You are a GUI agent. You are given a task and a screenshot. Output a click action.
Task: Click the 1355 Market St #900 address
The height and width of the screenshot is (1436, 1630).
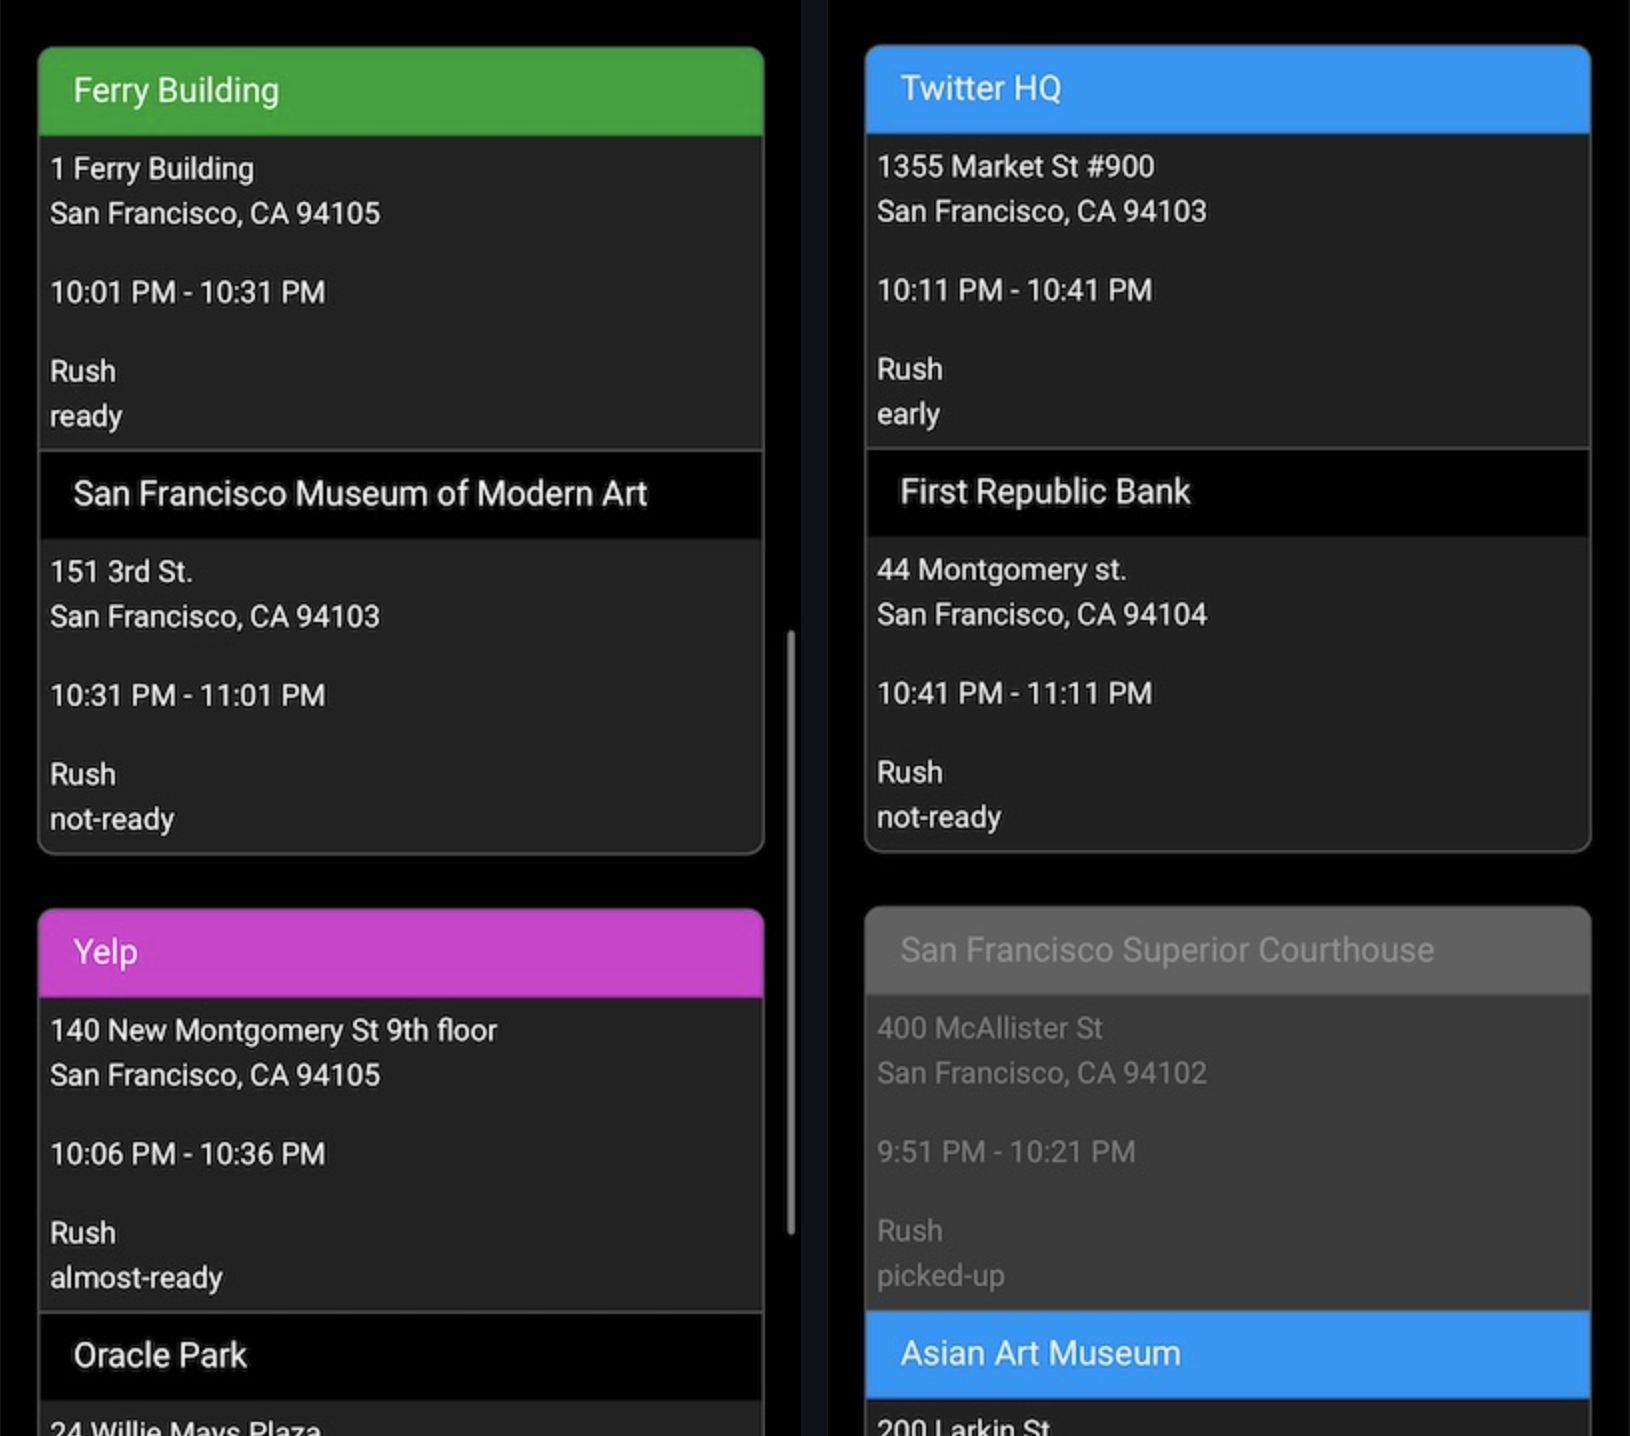1015,167
